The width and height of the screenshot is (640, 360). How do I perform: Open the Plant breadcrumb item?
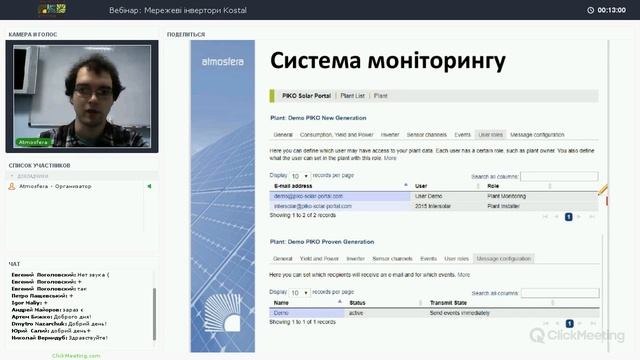point(380,96)
